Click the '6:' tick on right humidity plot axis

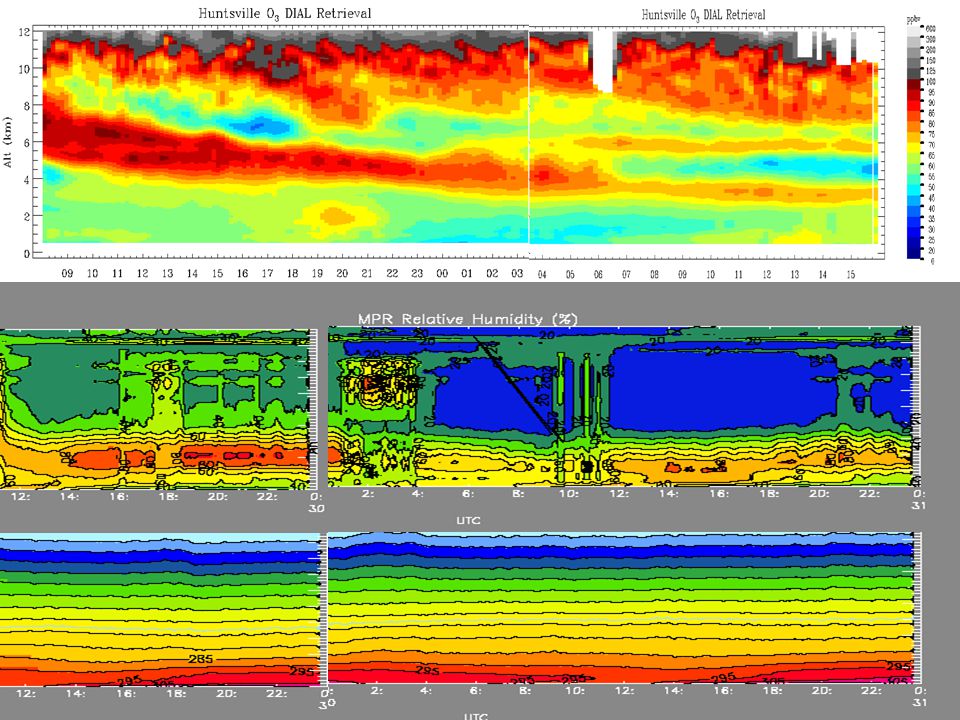tap(468, 493)
